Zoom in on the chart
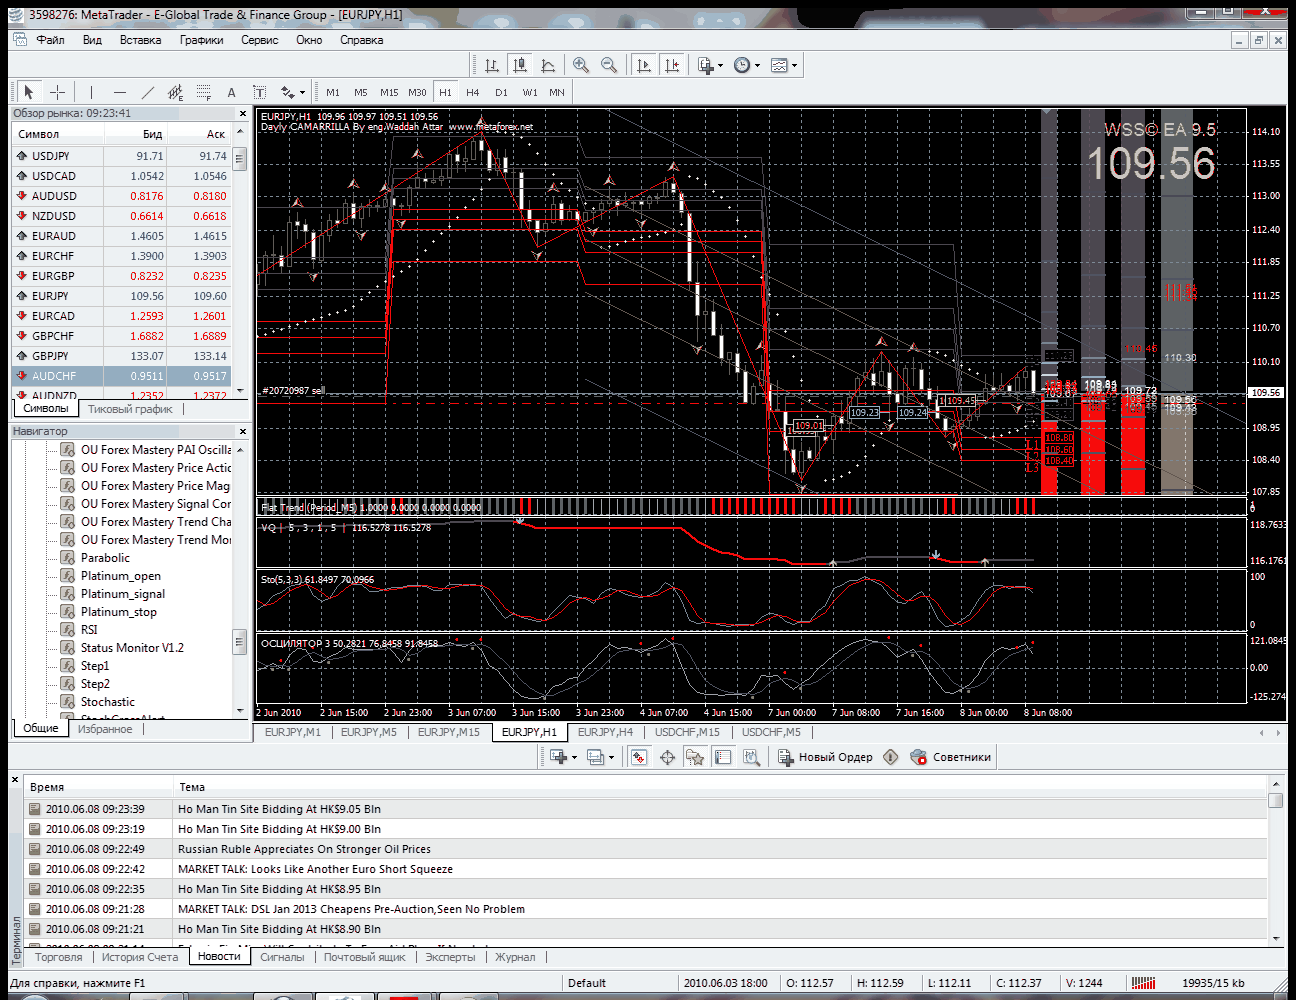Screen dimensions: 1296x1000 (581, 65)
